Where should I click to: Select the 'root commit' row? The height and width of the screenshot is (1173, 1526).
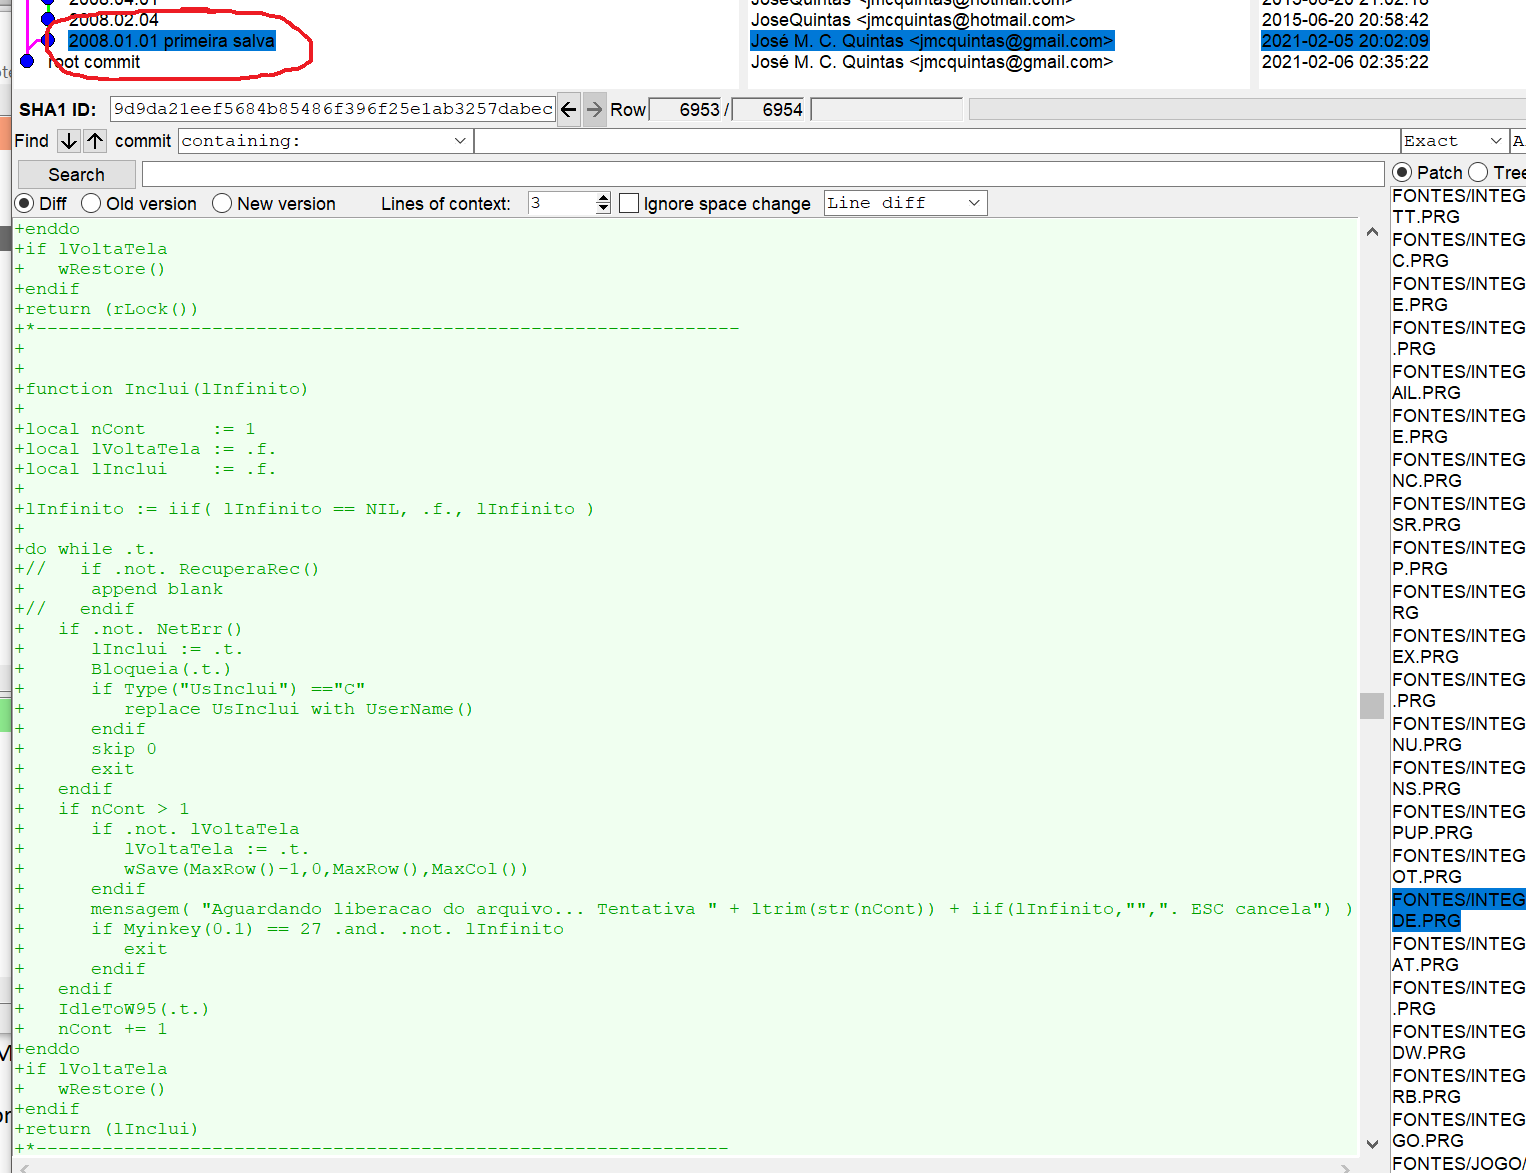[x=96, y=62]
